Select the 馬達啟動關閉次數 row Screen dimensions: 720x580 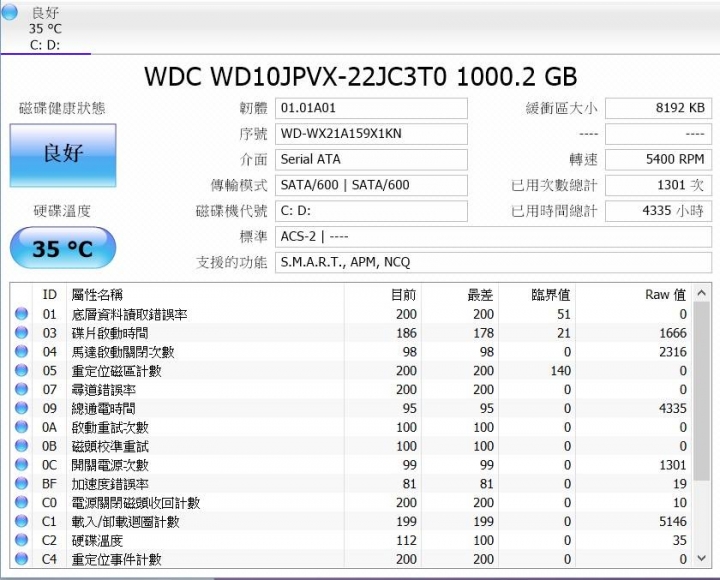click(x=351, y=352)
